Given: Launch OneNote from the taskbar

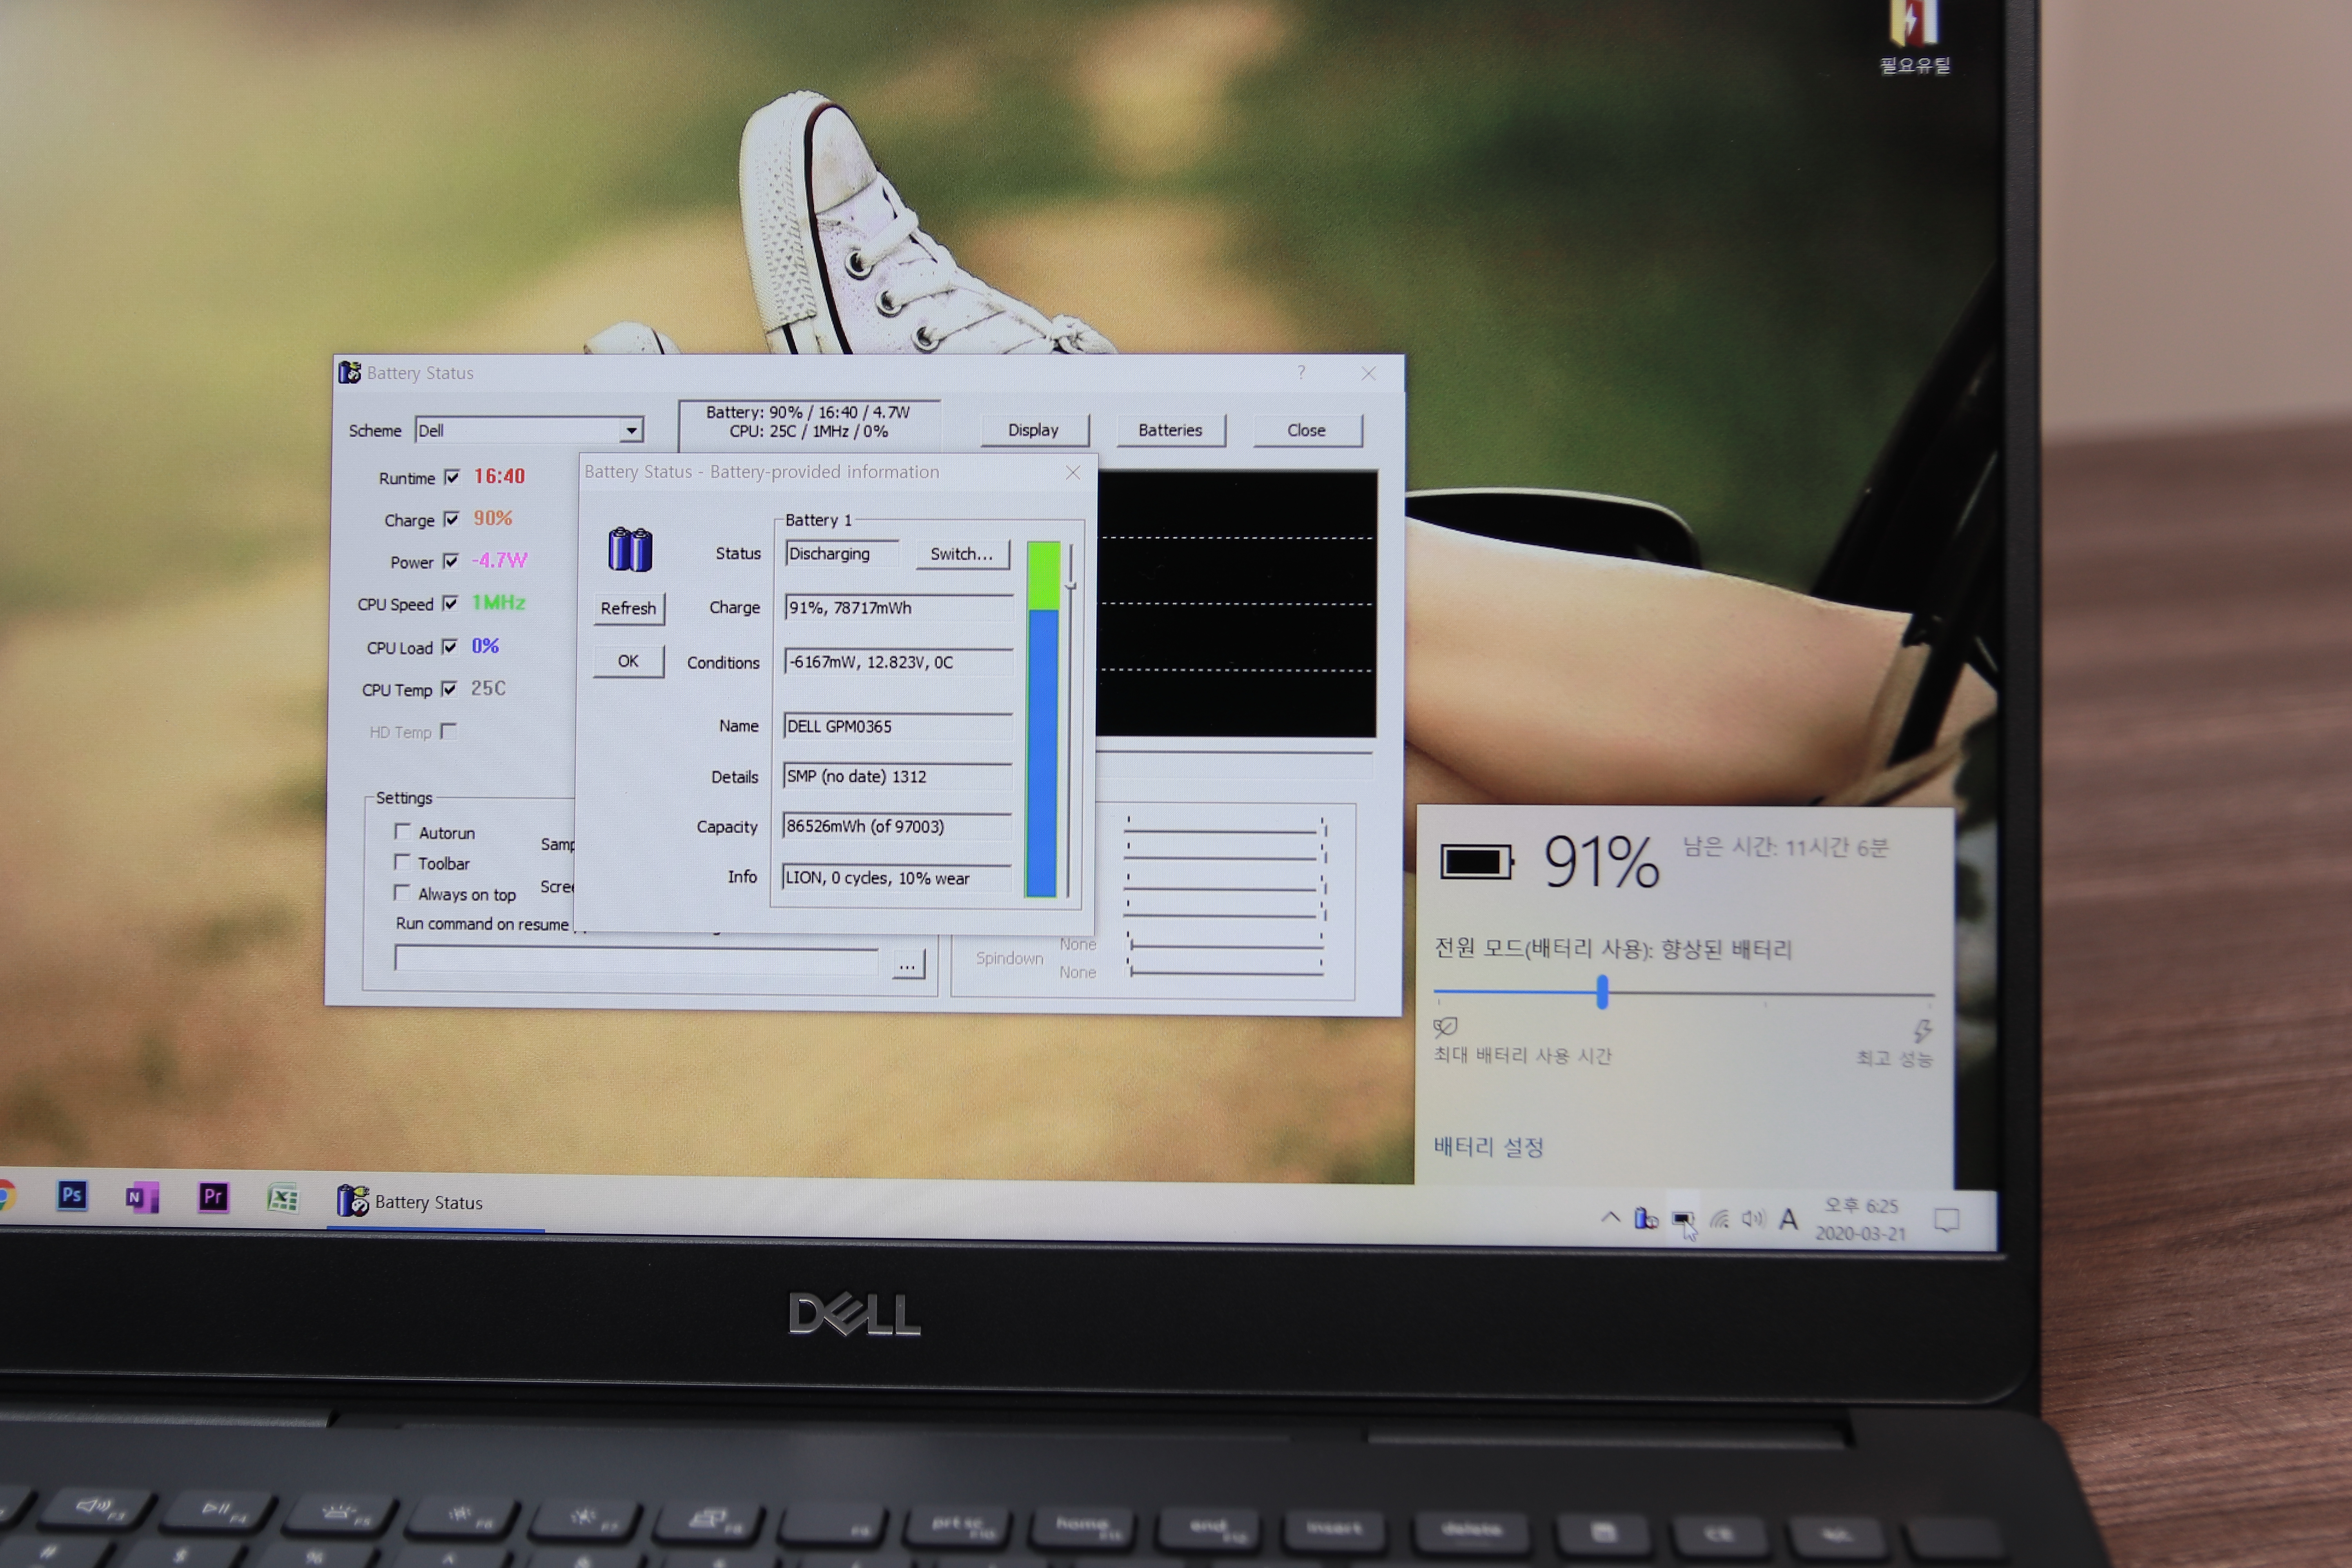Looking at the screenshot, I should point(141,1197).
